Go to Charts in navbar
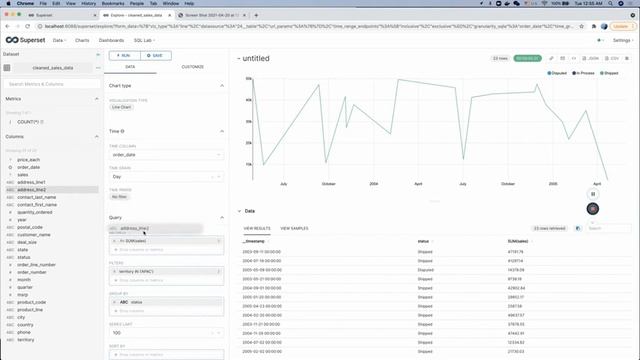The image size is (640, 360). tap(82, 40)
